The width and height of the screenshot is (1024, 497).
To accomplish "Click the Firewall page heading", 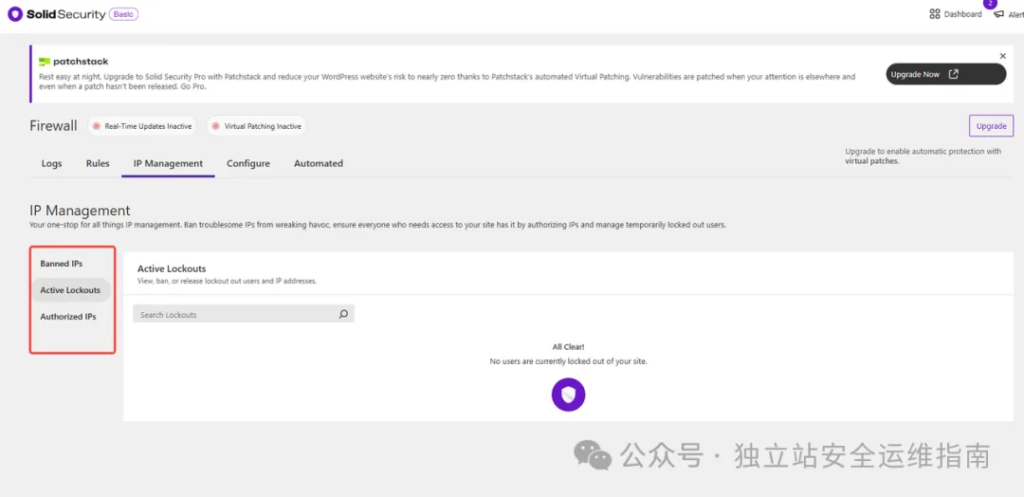I will pos(53,125).
